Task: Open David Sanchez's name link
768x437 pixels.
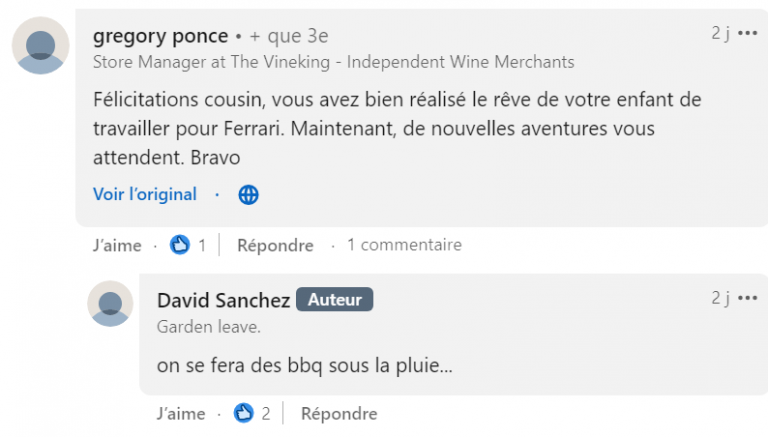Action: tap(224, 300)
